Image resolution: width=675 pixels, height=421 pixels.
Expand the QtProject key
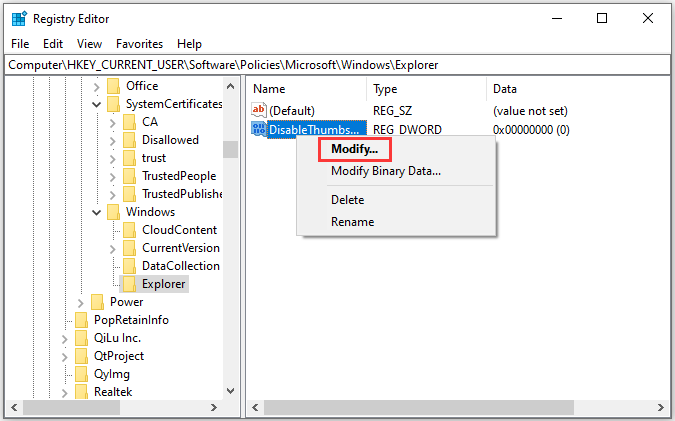pos(65,358)
